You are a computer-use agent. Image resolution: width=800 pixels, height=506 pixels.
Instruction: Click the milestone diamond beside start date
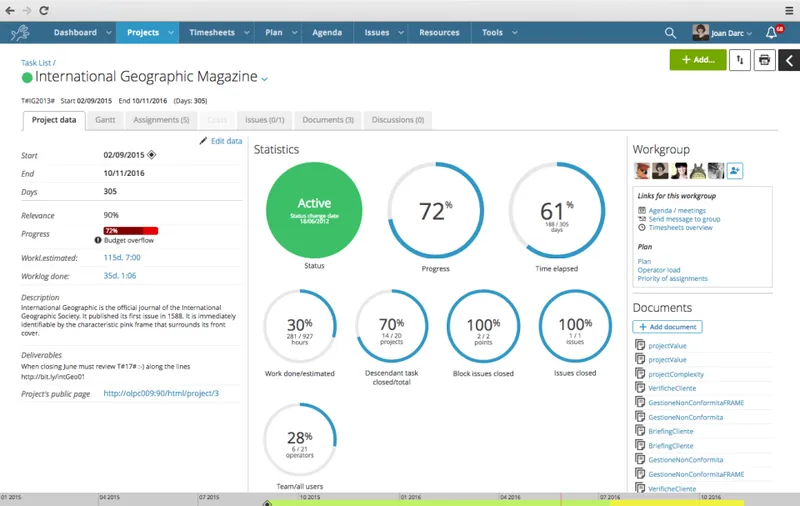point(152,155)
